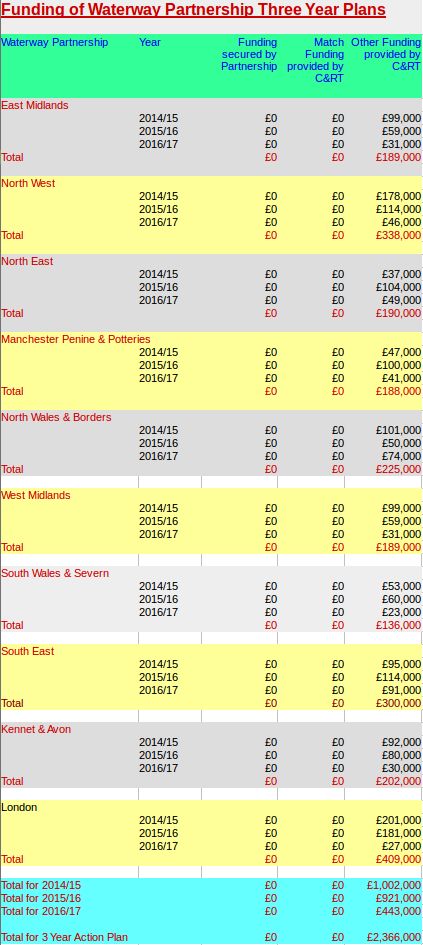The width and height of the screenshot is (423, 945).
Task: Click the grand total £2,366,000 cell
Action: tap(394, 938)
